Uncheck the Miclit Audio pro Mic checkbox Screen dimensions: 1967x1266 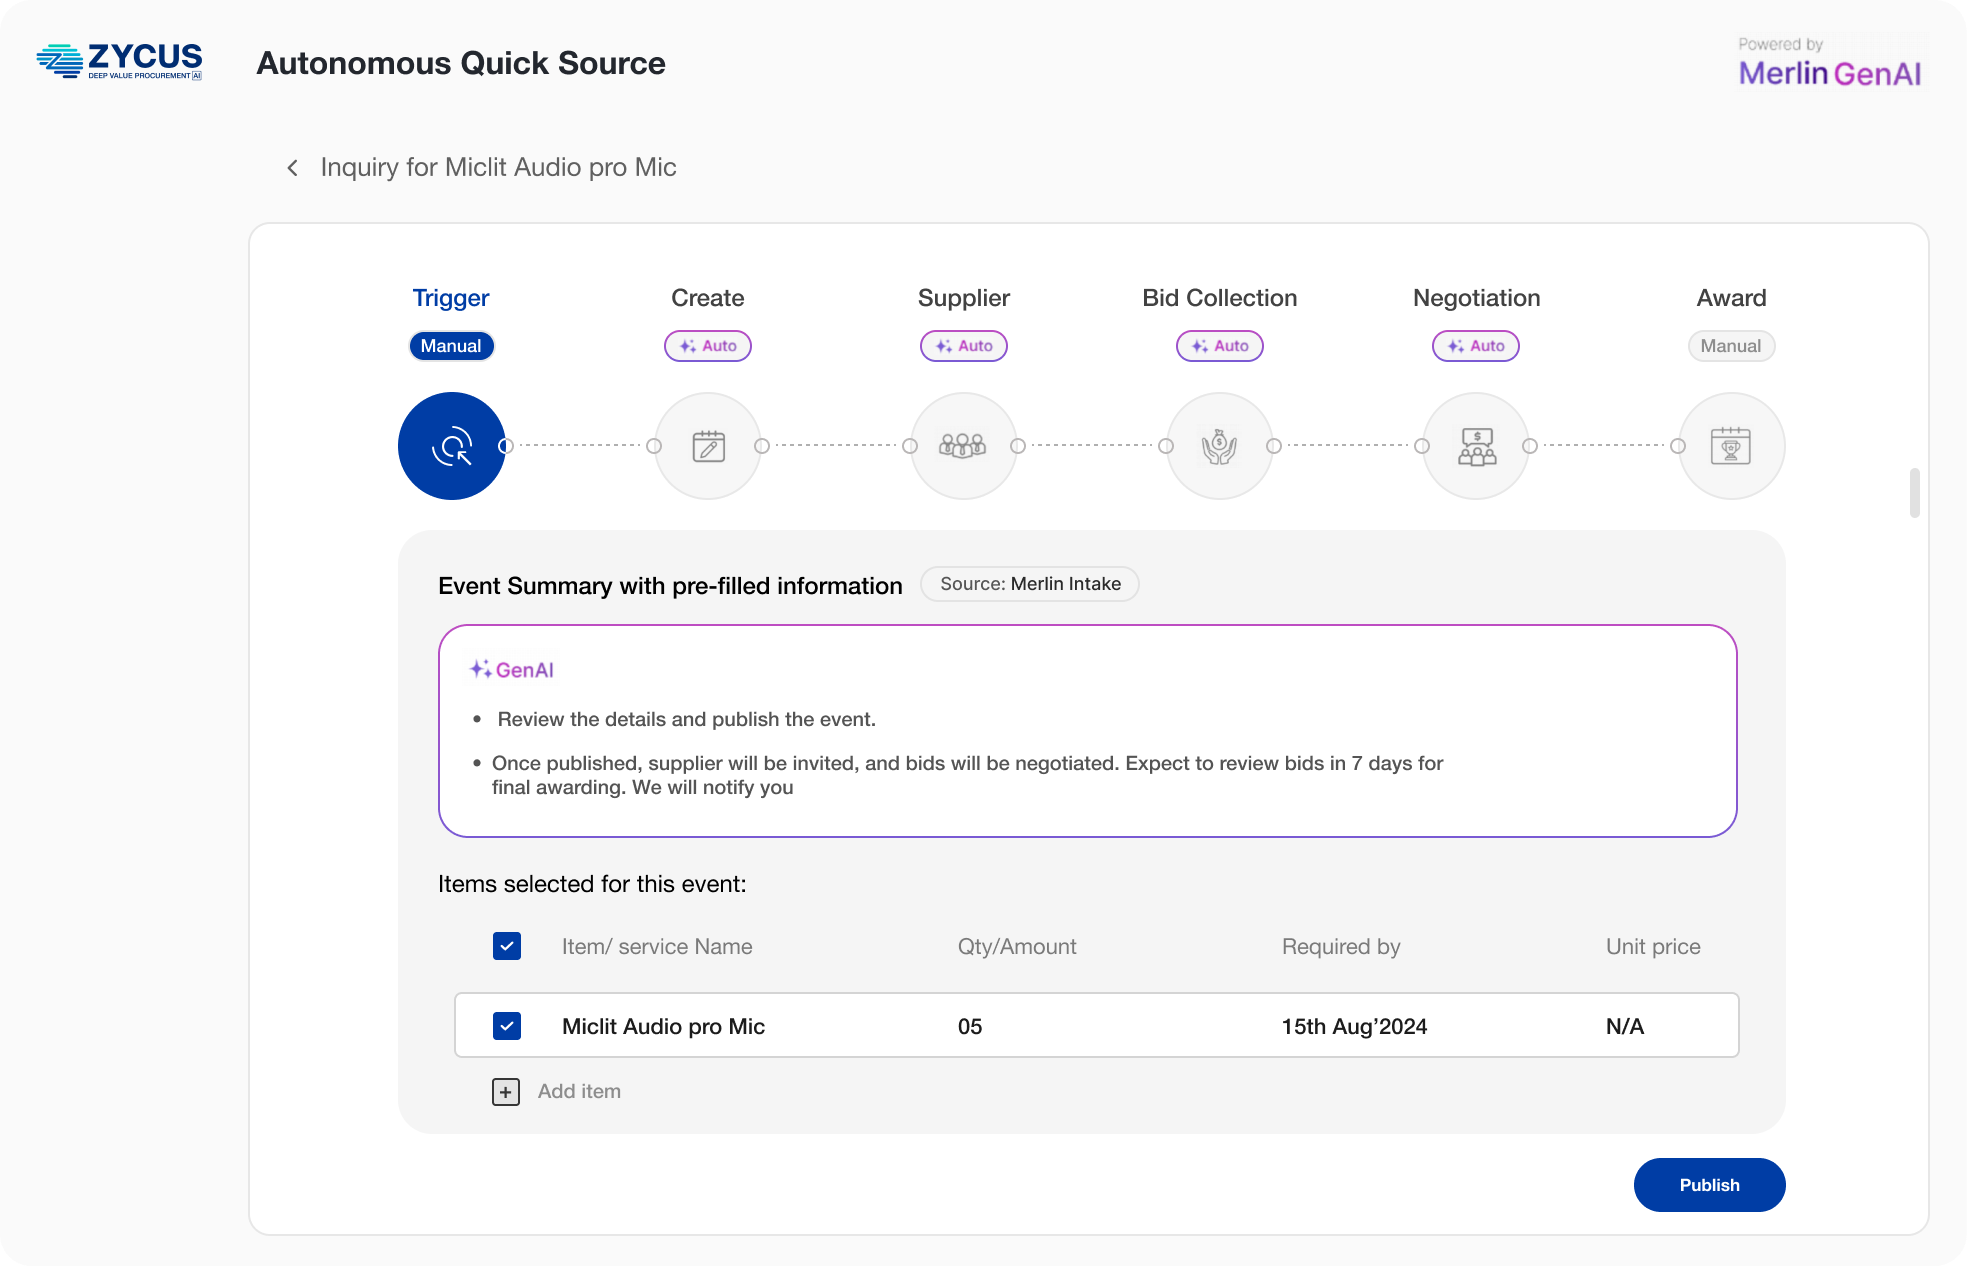pos(507,1026)
